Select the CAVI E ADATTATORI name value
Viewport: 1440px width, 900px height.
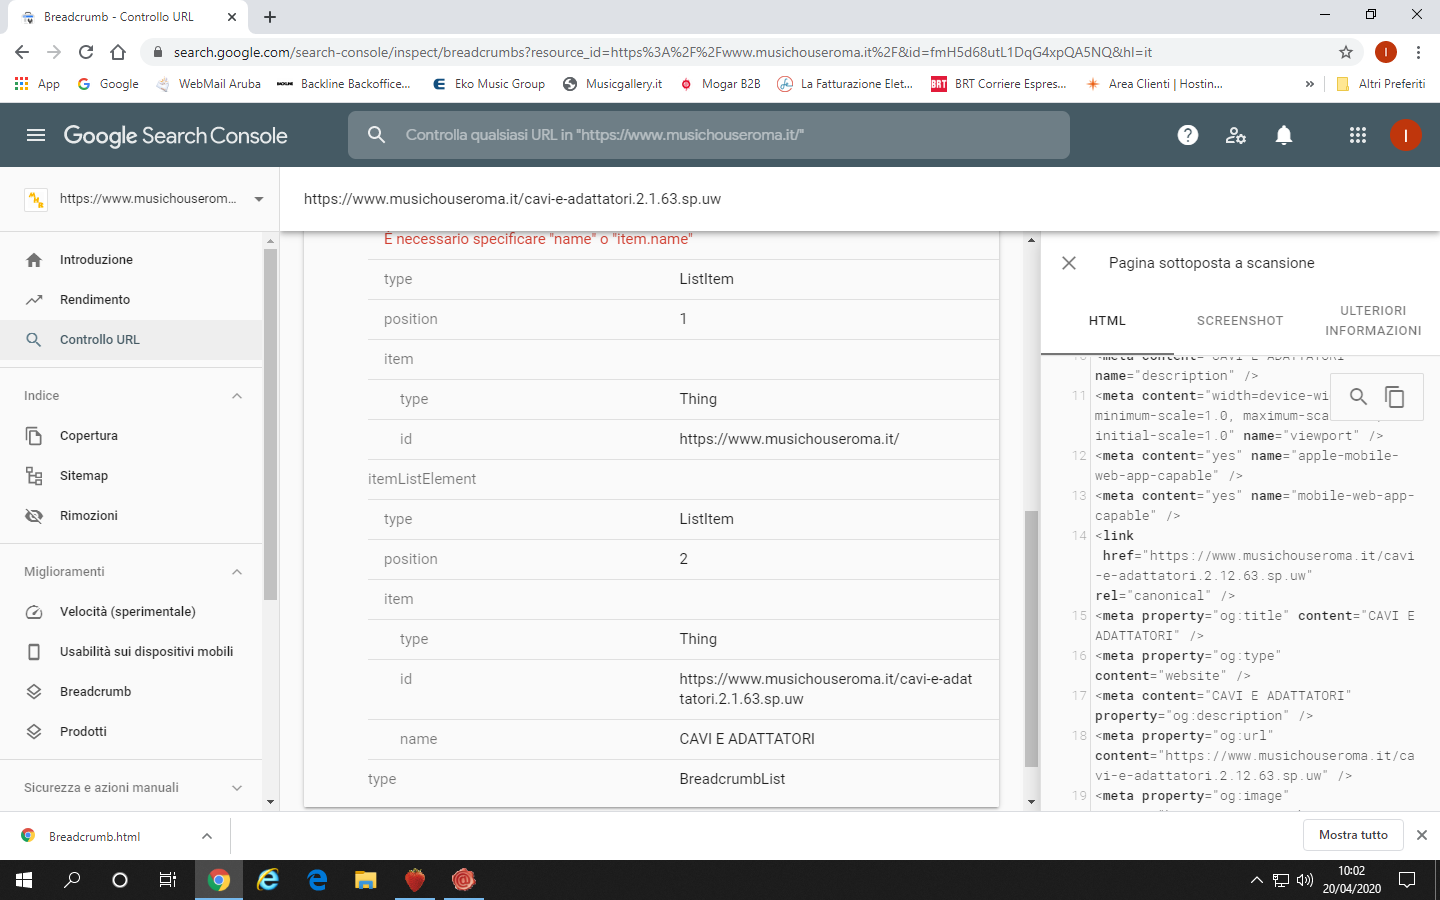coord(747,739)
